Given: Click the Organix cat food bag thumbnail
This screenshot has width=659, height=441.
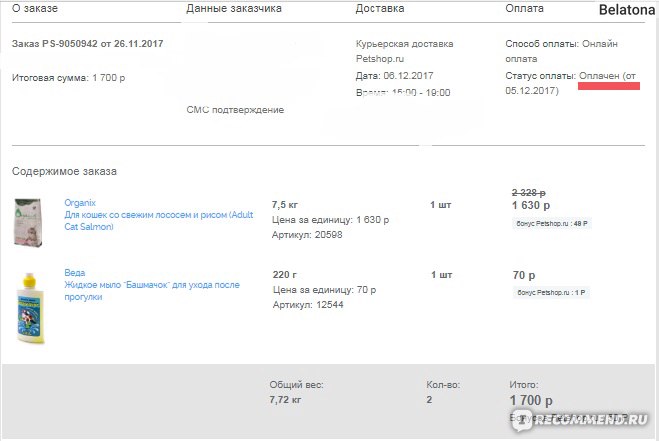Looking at the screenshot, I should pyautogui.click(x=28, y=222).
